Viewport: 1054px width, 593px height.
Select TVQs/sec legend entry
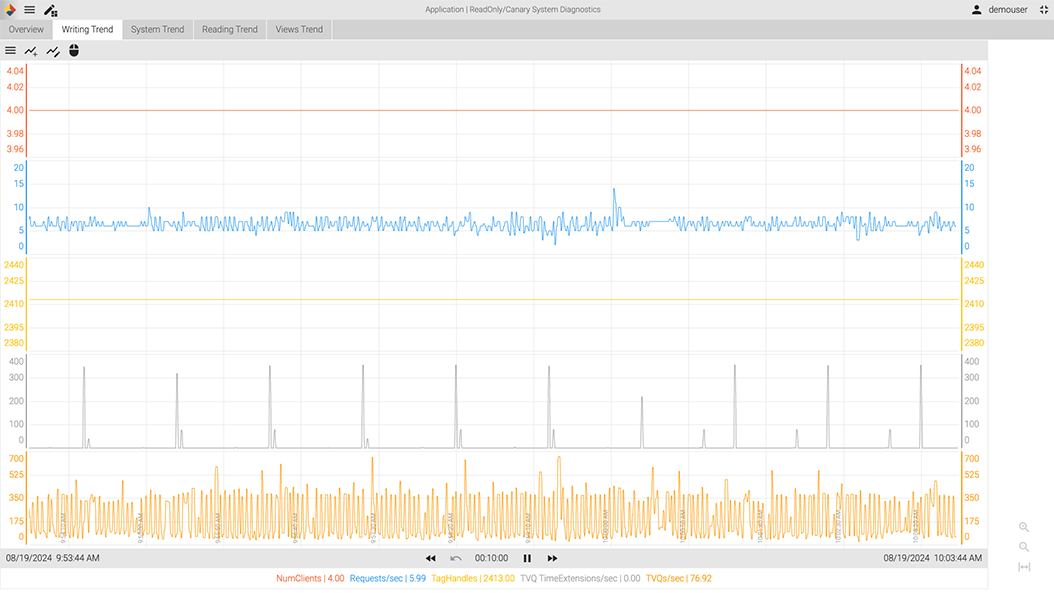tap(679, 579)
